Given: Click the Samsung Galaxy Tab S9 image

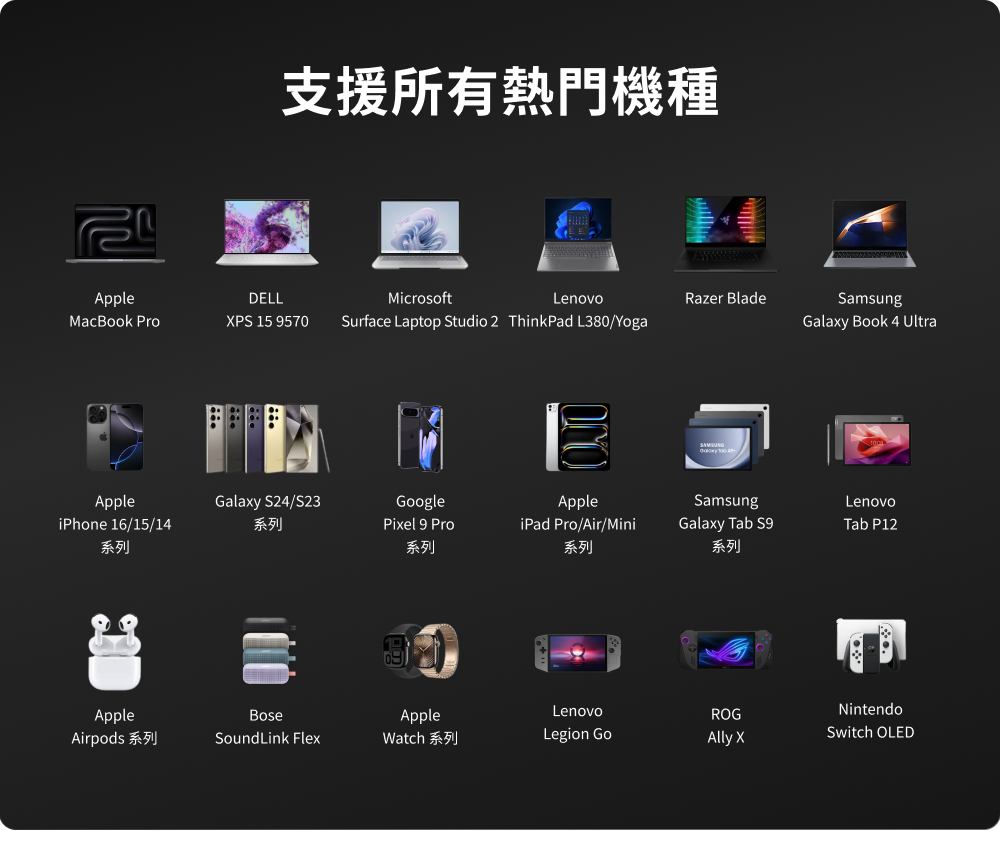Looking at the screenshot, I should pyautogui.click(x=726, y=437).
